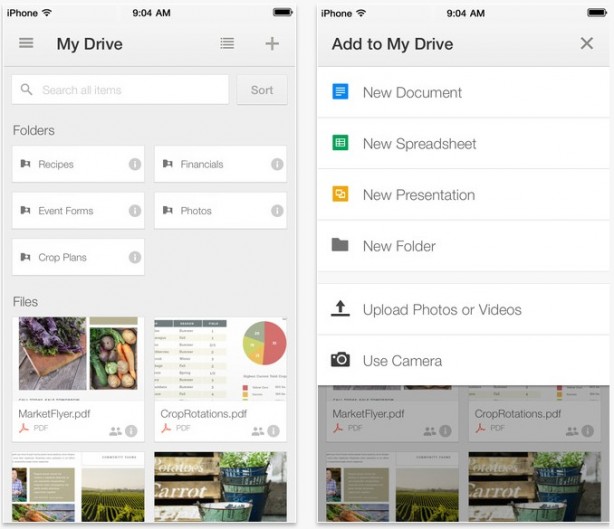
Task: Click the shared people icon on MarketFlyer.pdf in My Drive
Action: (x=115, y=431)
